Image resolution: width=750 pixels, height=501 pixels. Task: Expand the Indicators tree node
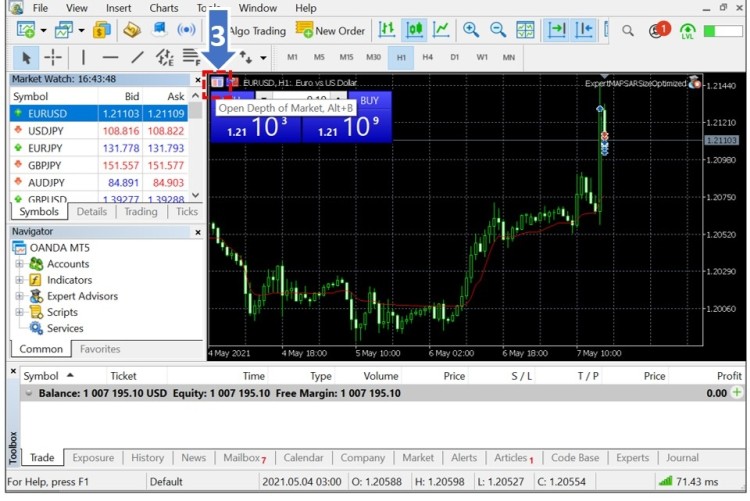coord(20,280)
